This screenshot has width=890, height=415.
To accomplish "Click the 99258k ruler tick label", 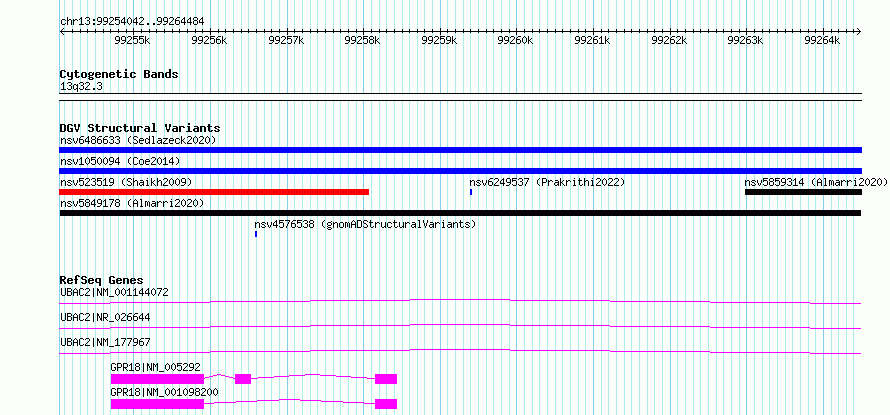I will [x=363, y=40].
